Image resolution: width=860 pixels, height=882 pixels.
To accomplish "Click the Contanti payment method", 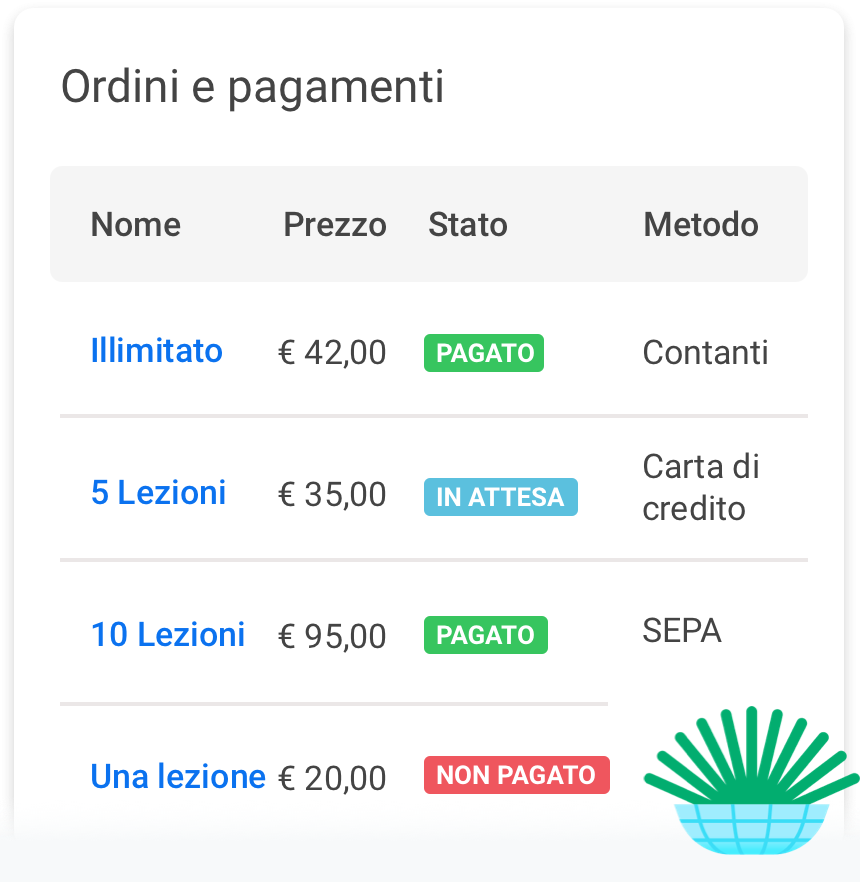I will point(705,353).
